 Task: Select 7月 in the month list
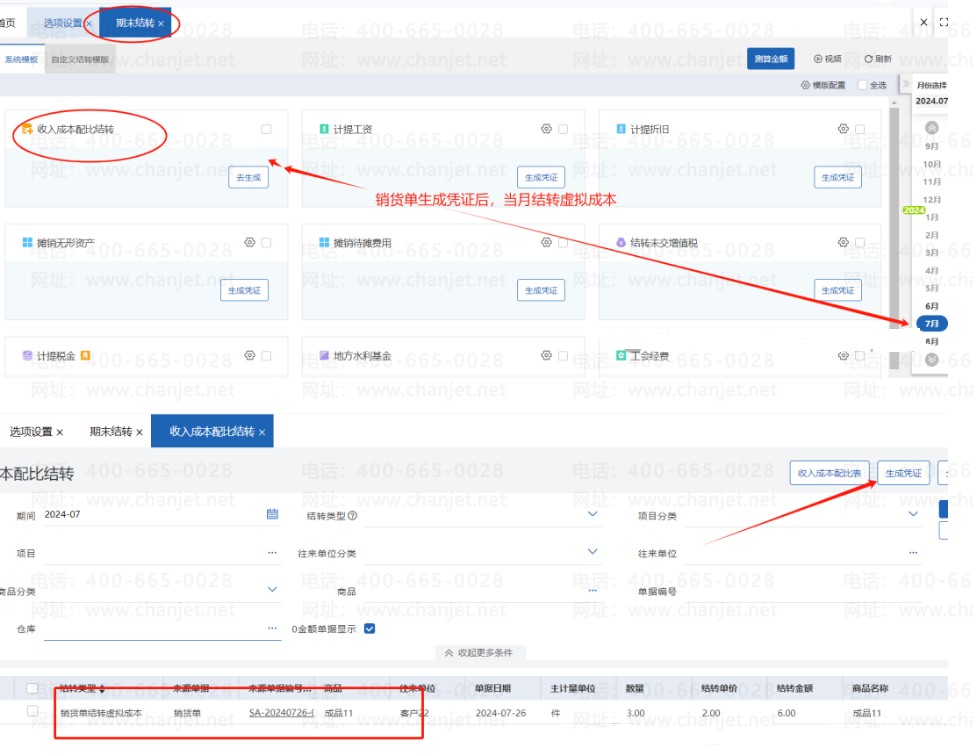tap(931, 323)
